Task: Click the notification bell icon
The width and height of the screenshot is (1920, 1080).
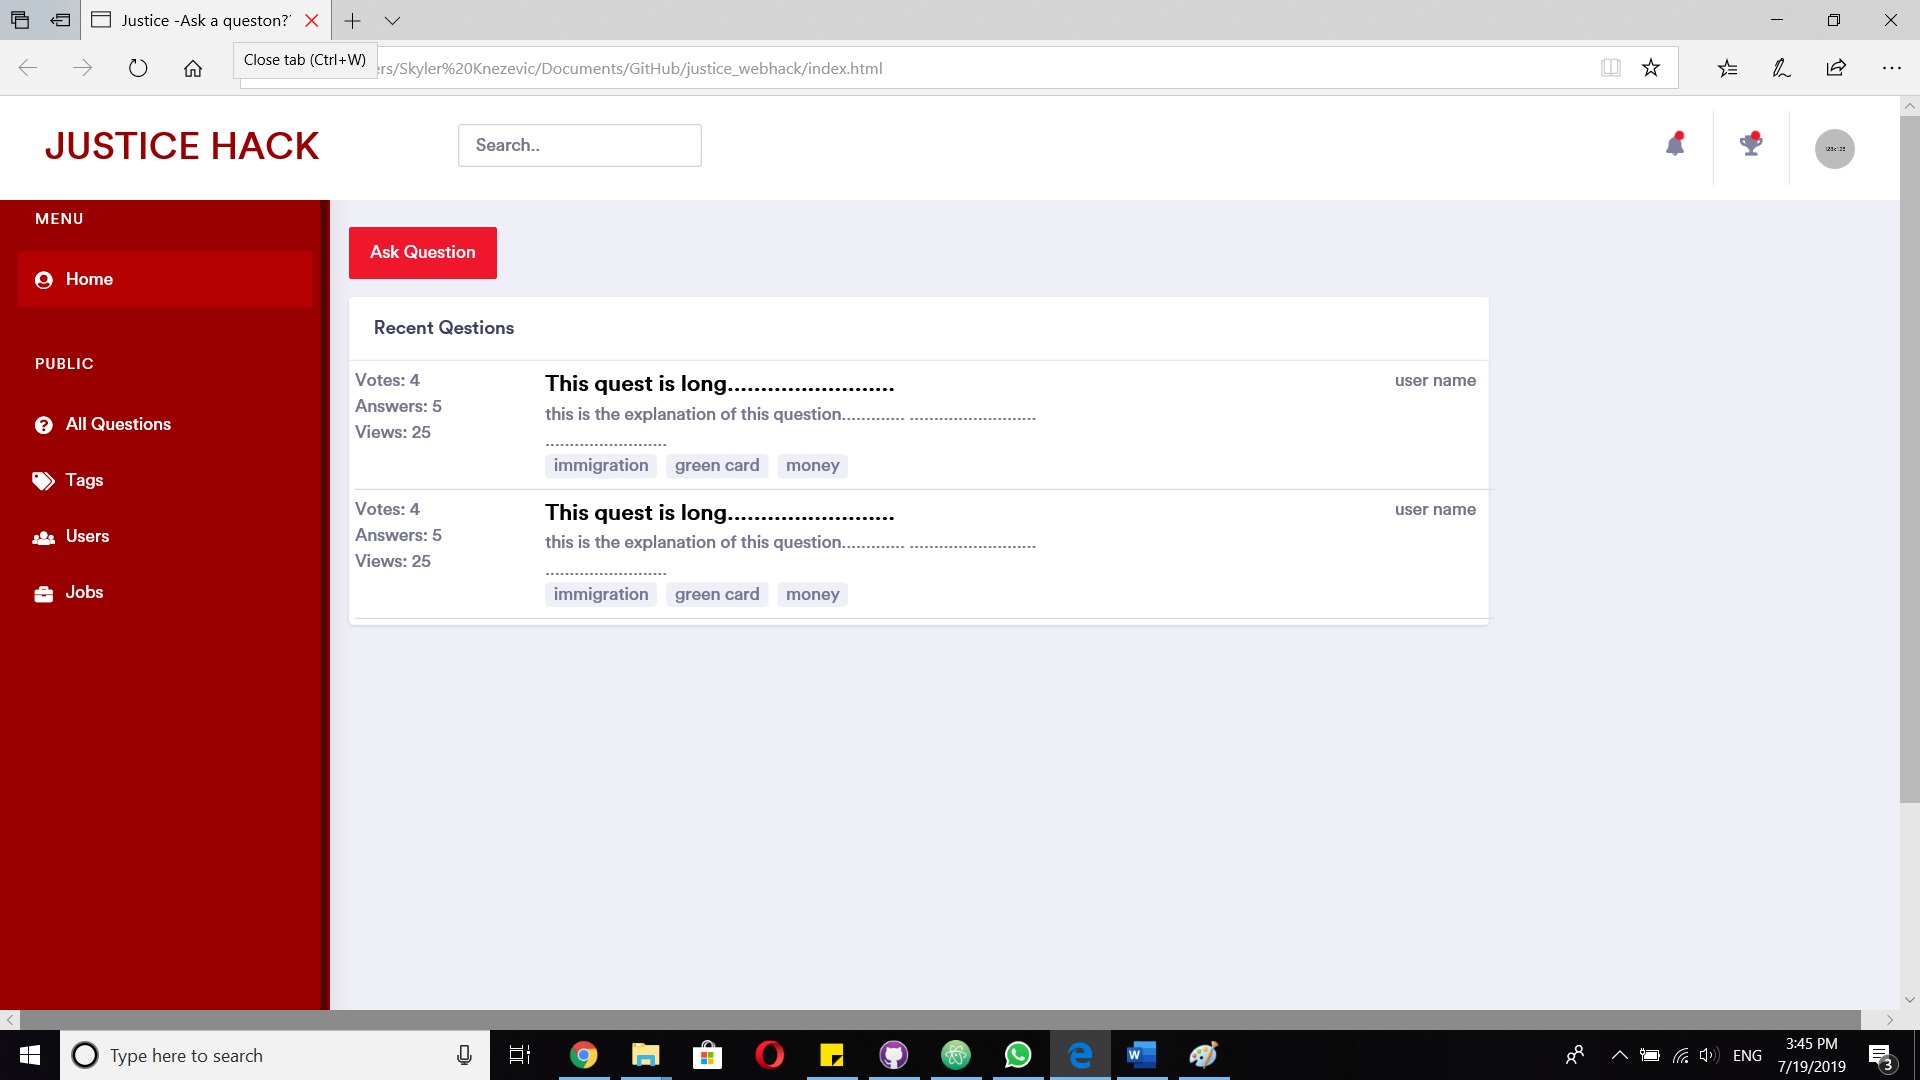Action: point(1675,146)
